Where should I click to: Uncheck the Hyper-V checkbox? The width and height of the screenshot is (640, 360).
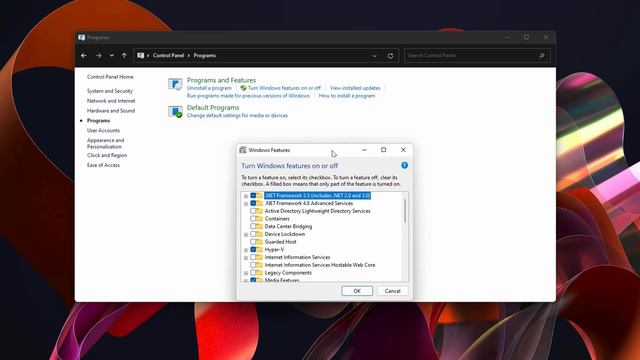click(253, 249)
